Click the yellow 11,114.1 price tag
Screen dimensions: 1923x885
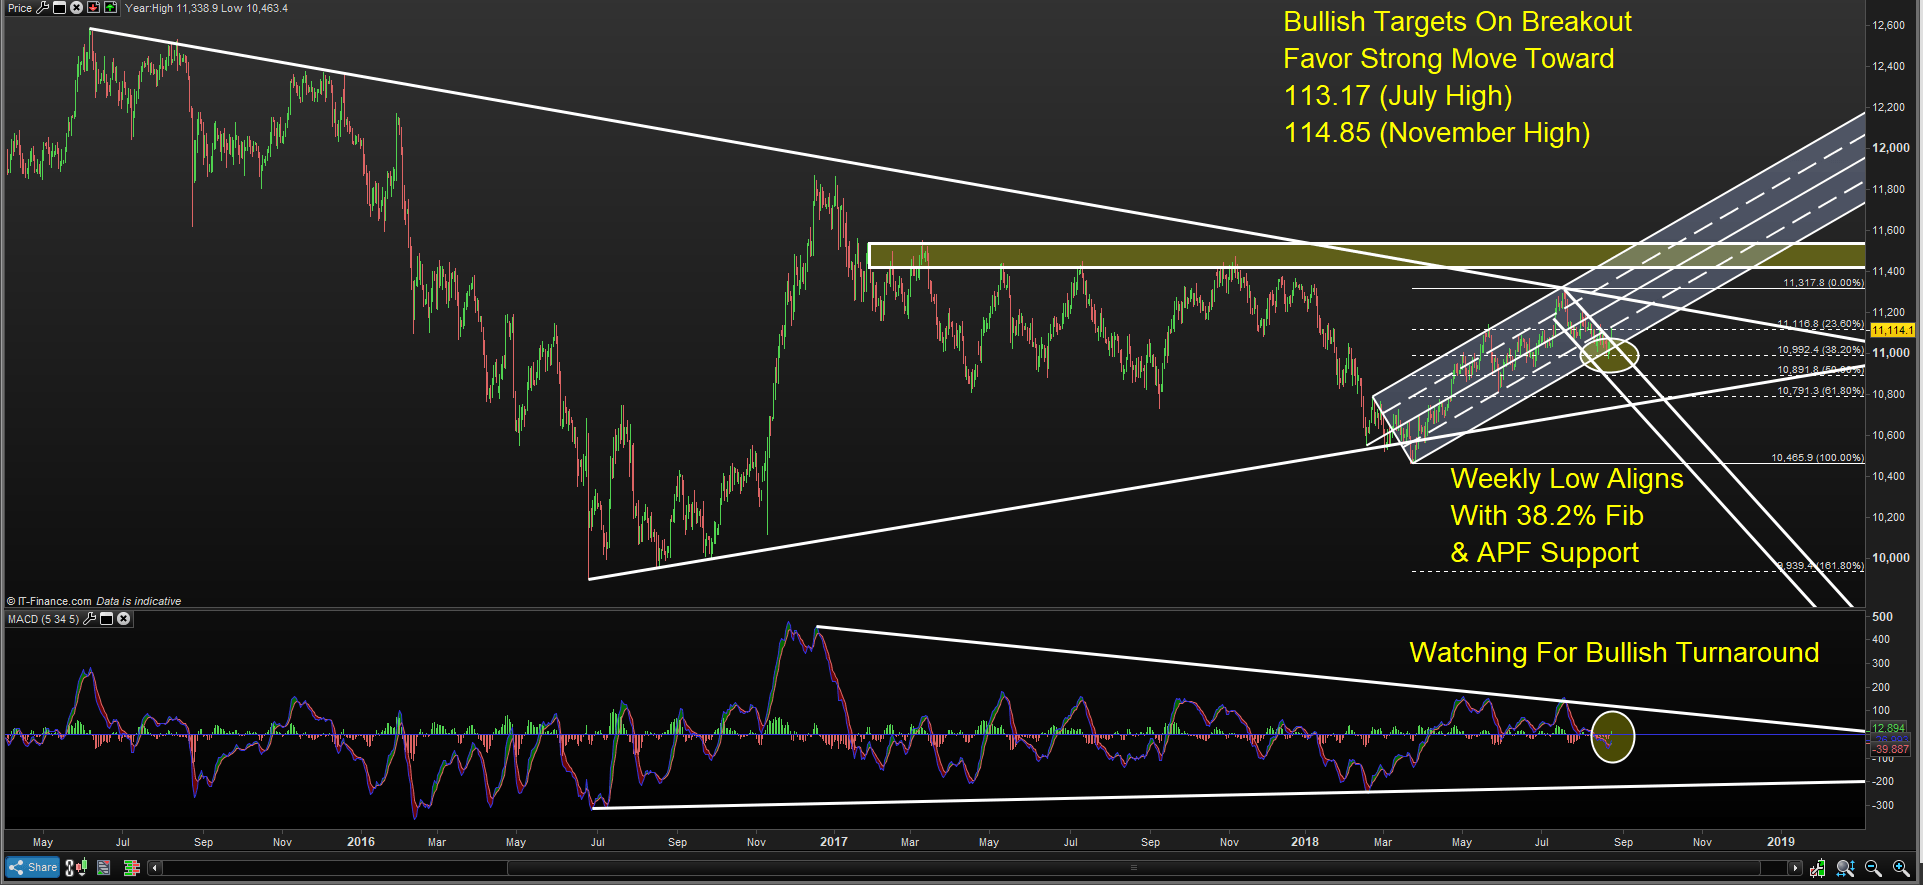click(x=1892, y=330)
